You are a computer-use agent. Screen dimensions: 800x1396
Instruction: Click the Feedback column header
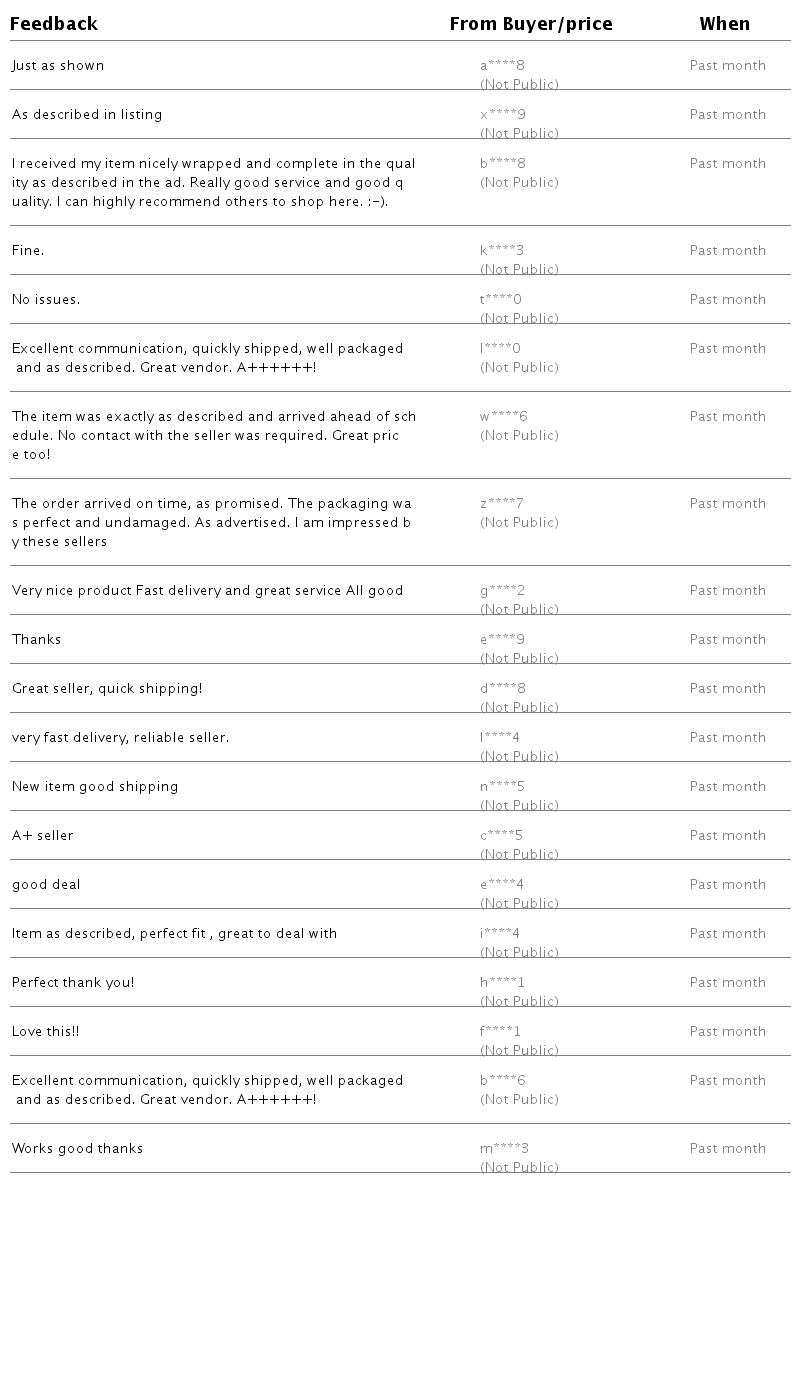click(54, 24)
